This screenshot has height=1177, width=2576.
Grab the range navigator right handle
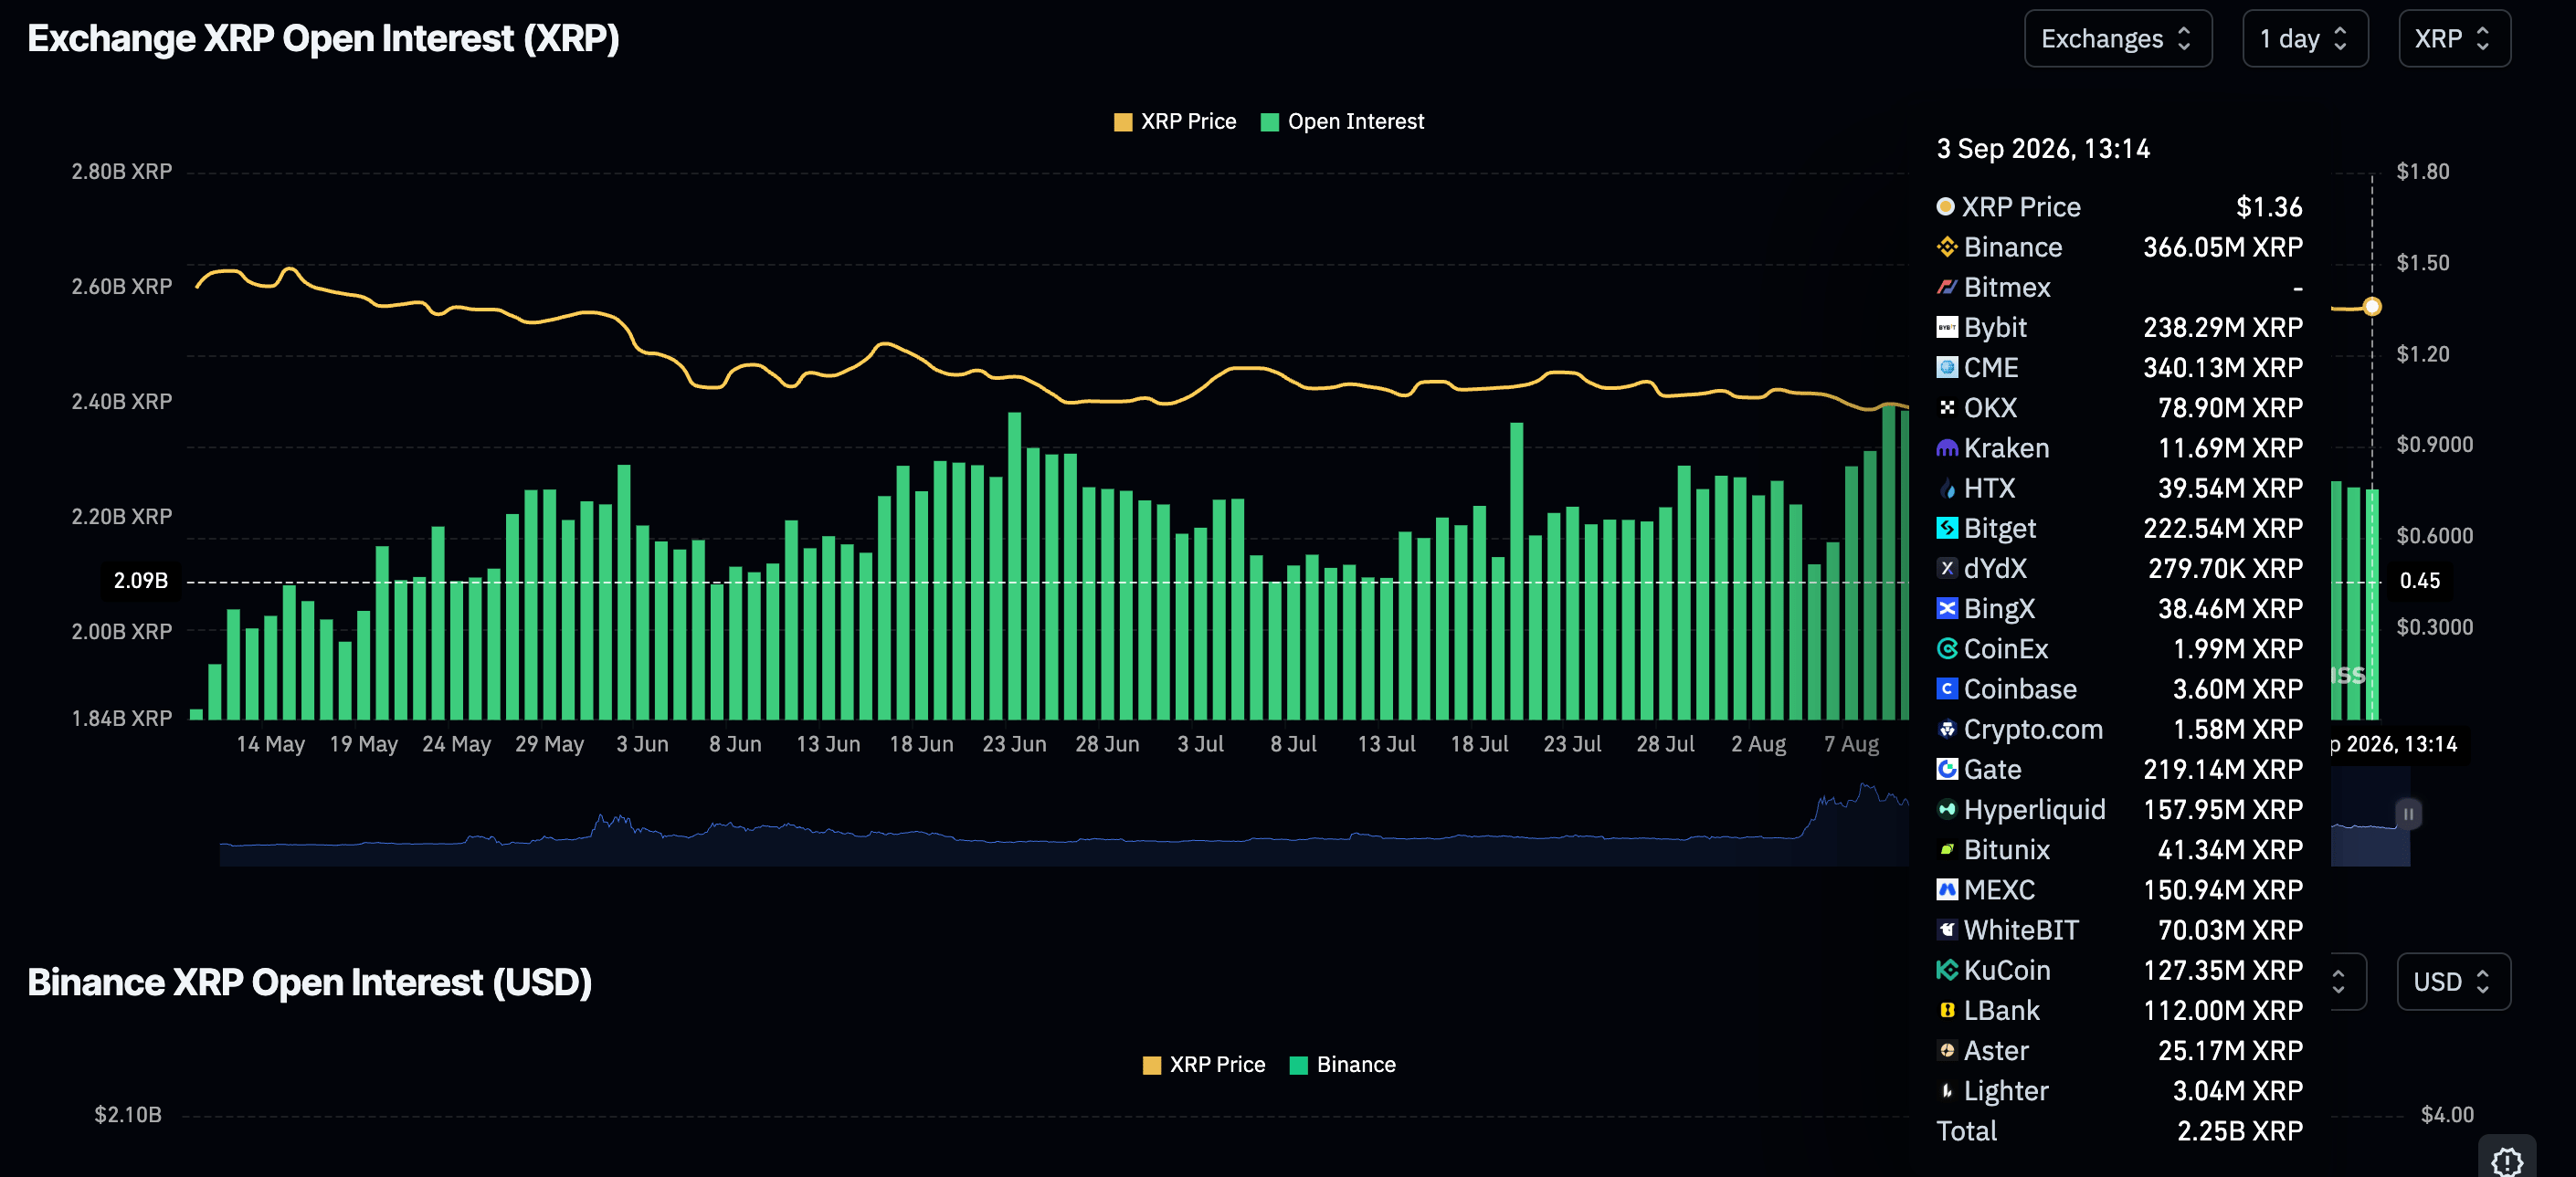click(2408, 813)
